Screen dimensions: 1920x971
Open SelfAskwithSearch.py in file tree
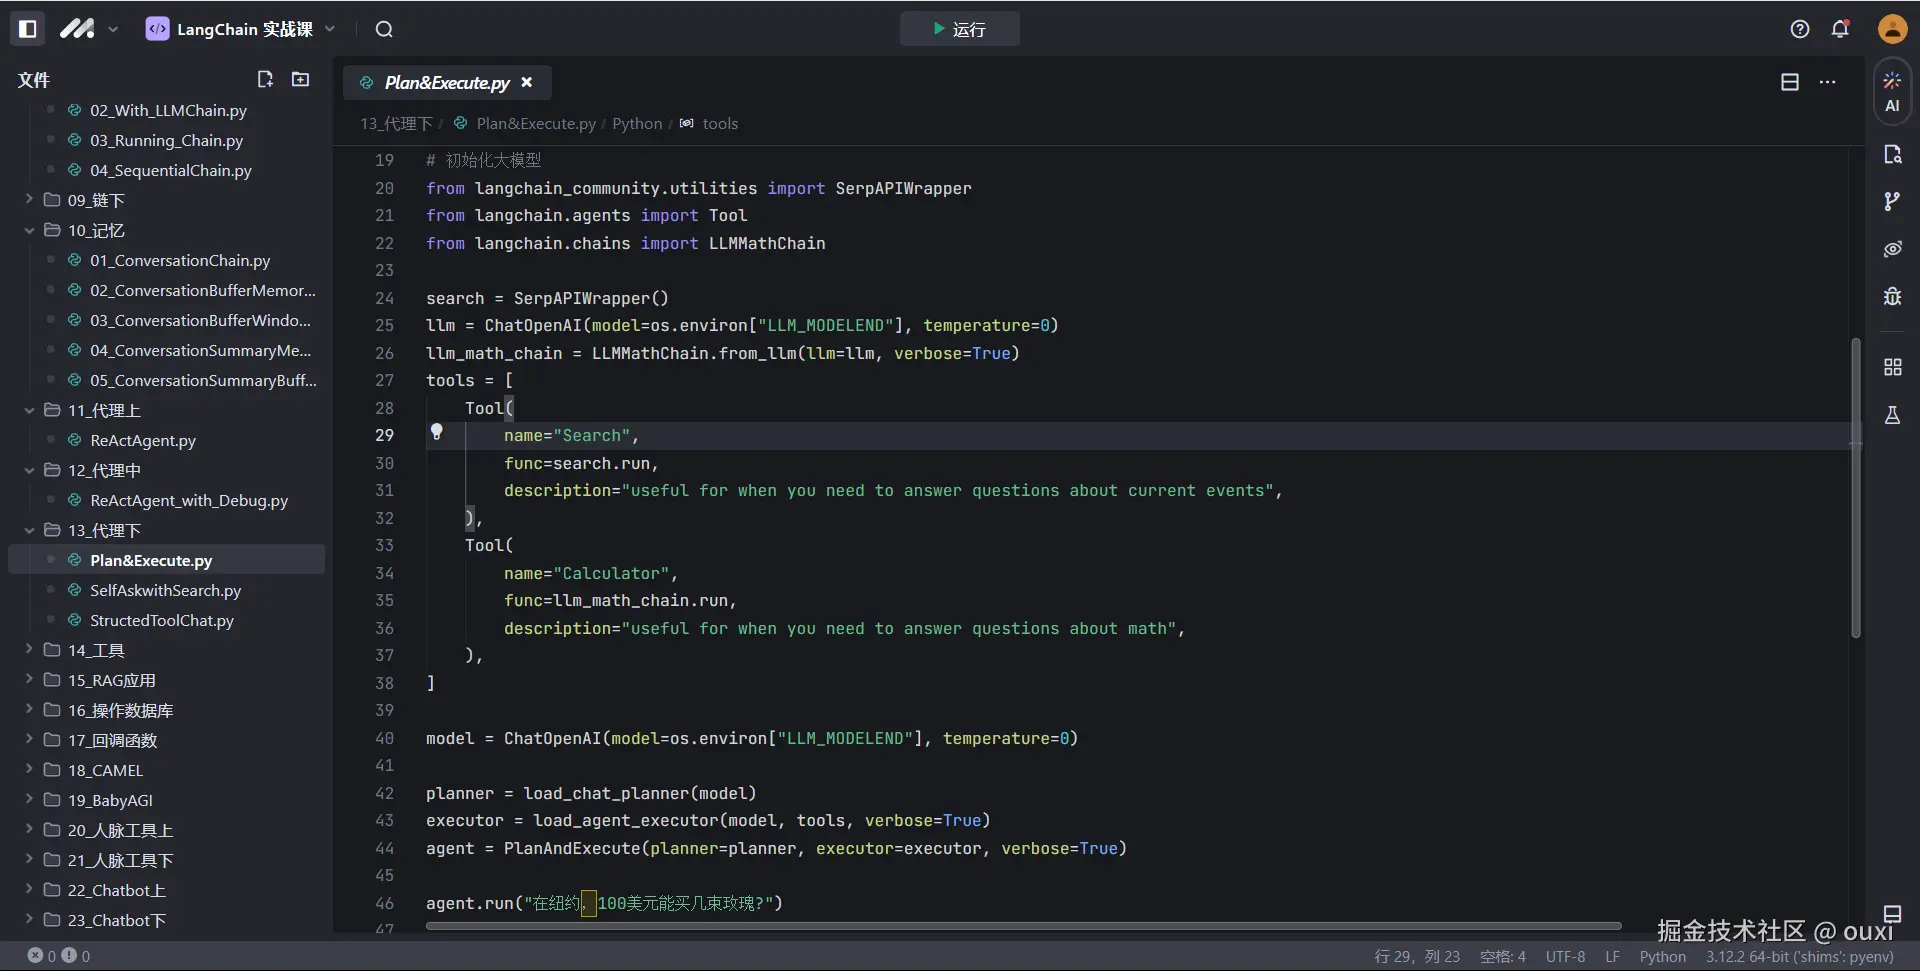[165, 590]
